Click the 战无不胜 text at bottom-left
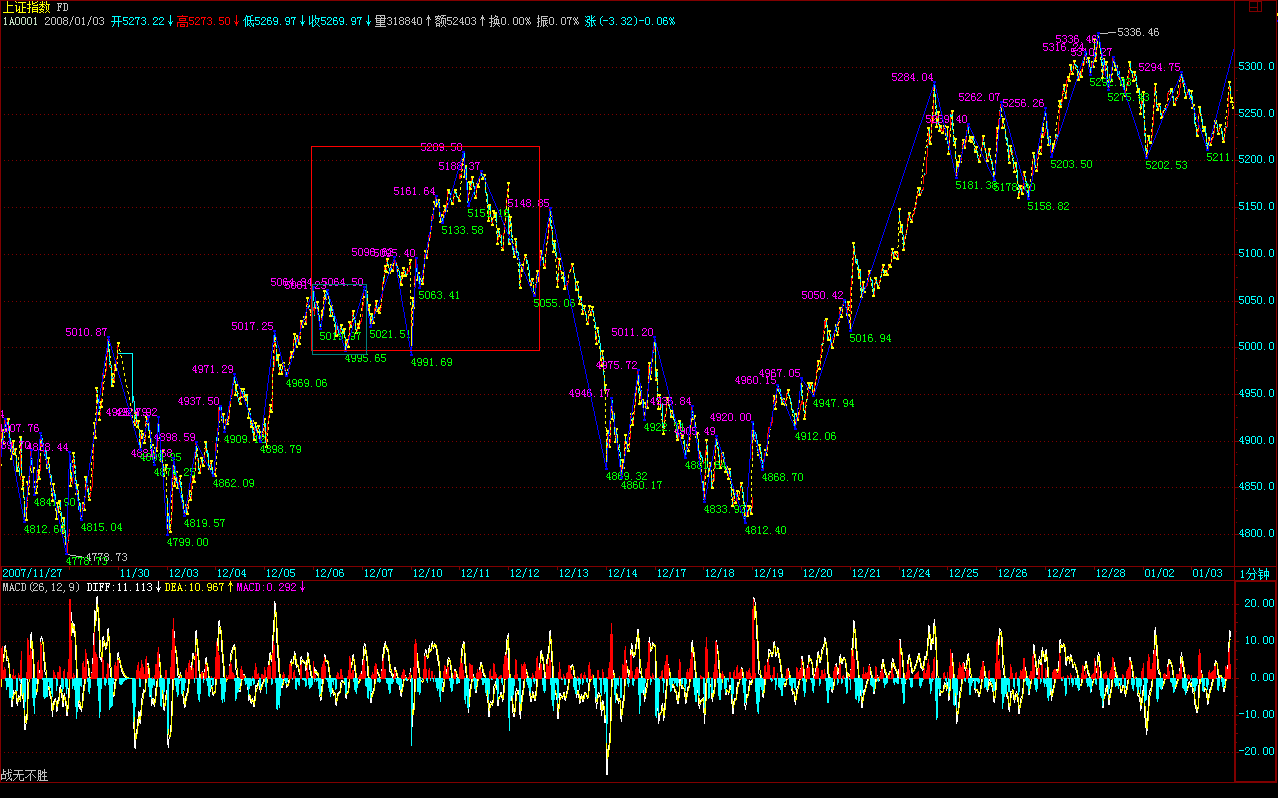This screenshot has width=1278, height=798. (25, 775)
